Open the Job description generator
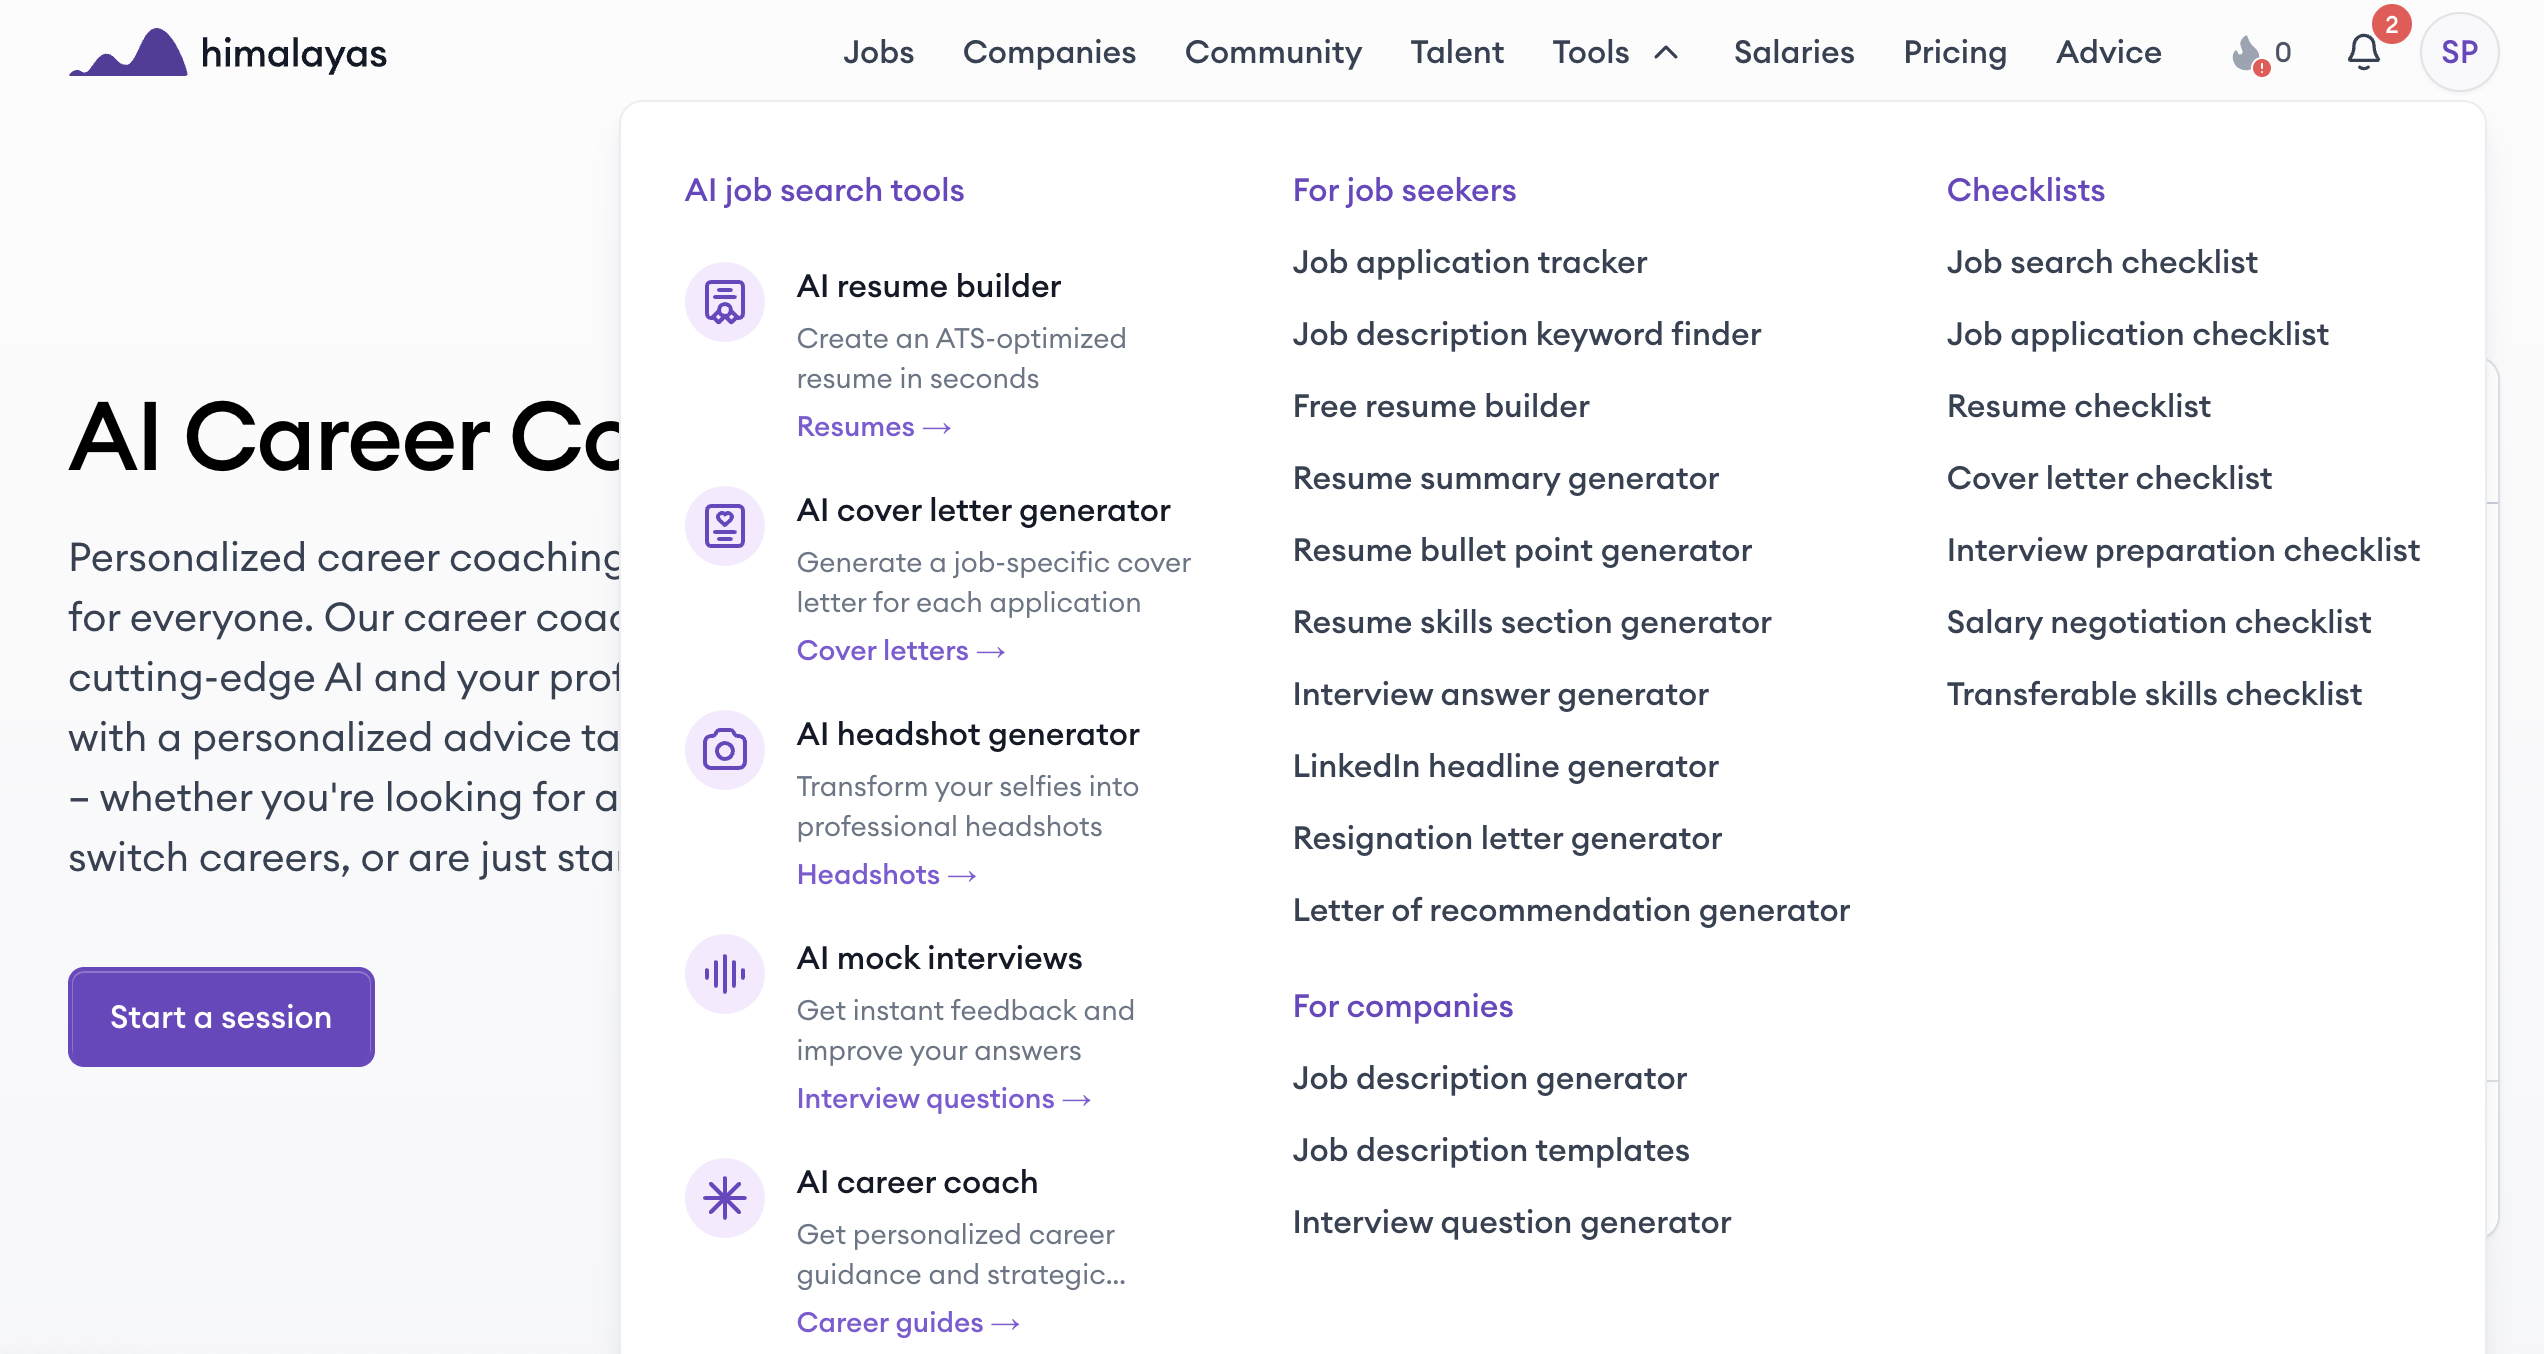The height and width of the screenshot is (1354, 2544). pos(1489,1078)
